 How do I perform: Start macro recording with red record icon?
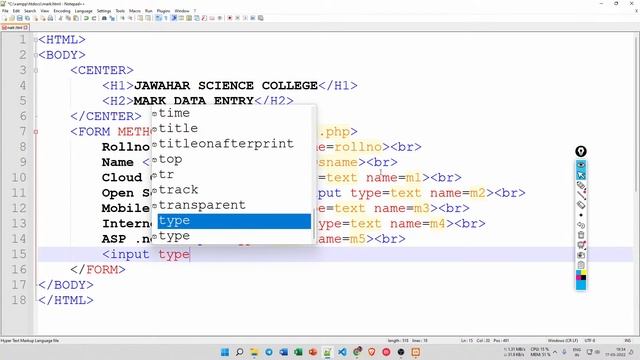pos(229,18)
